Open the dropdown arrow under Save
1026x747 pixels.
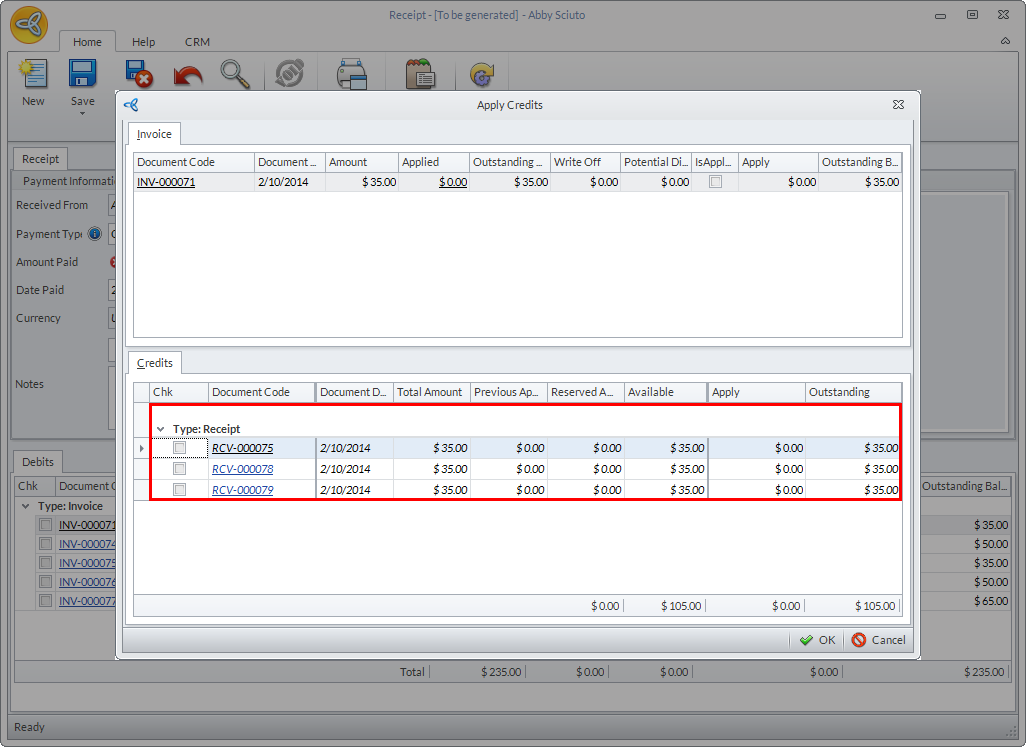click(82, 113)
